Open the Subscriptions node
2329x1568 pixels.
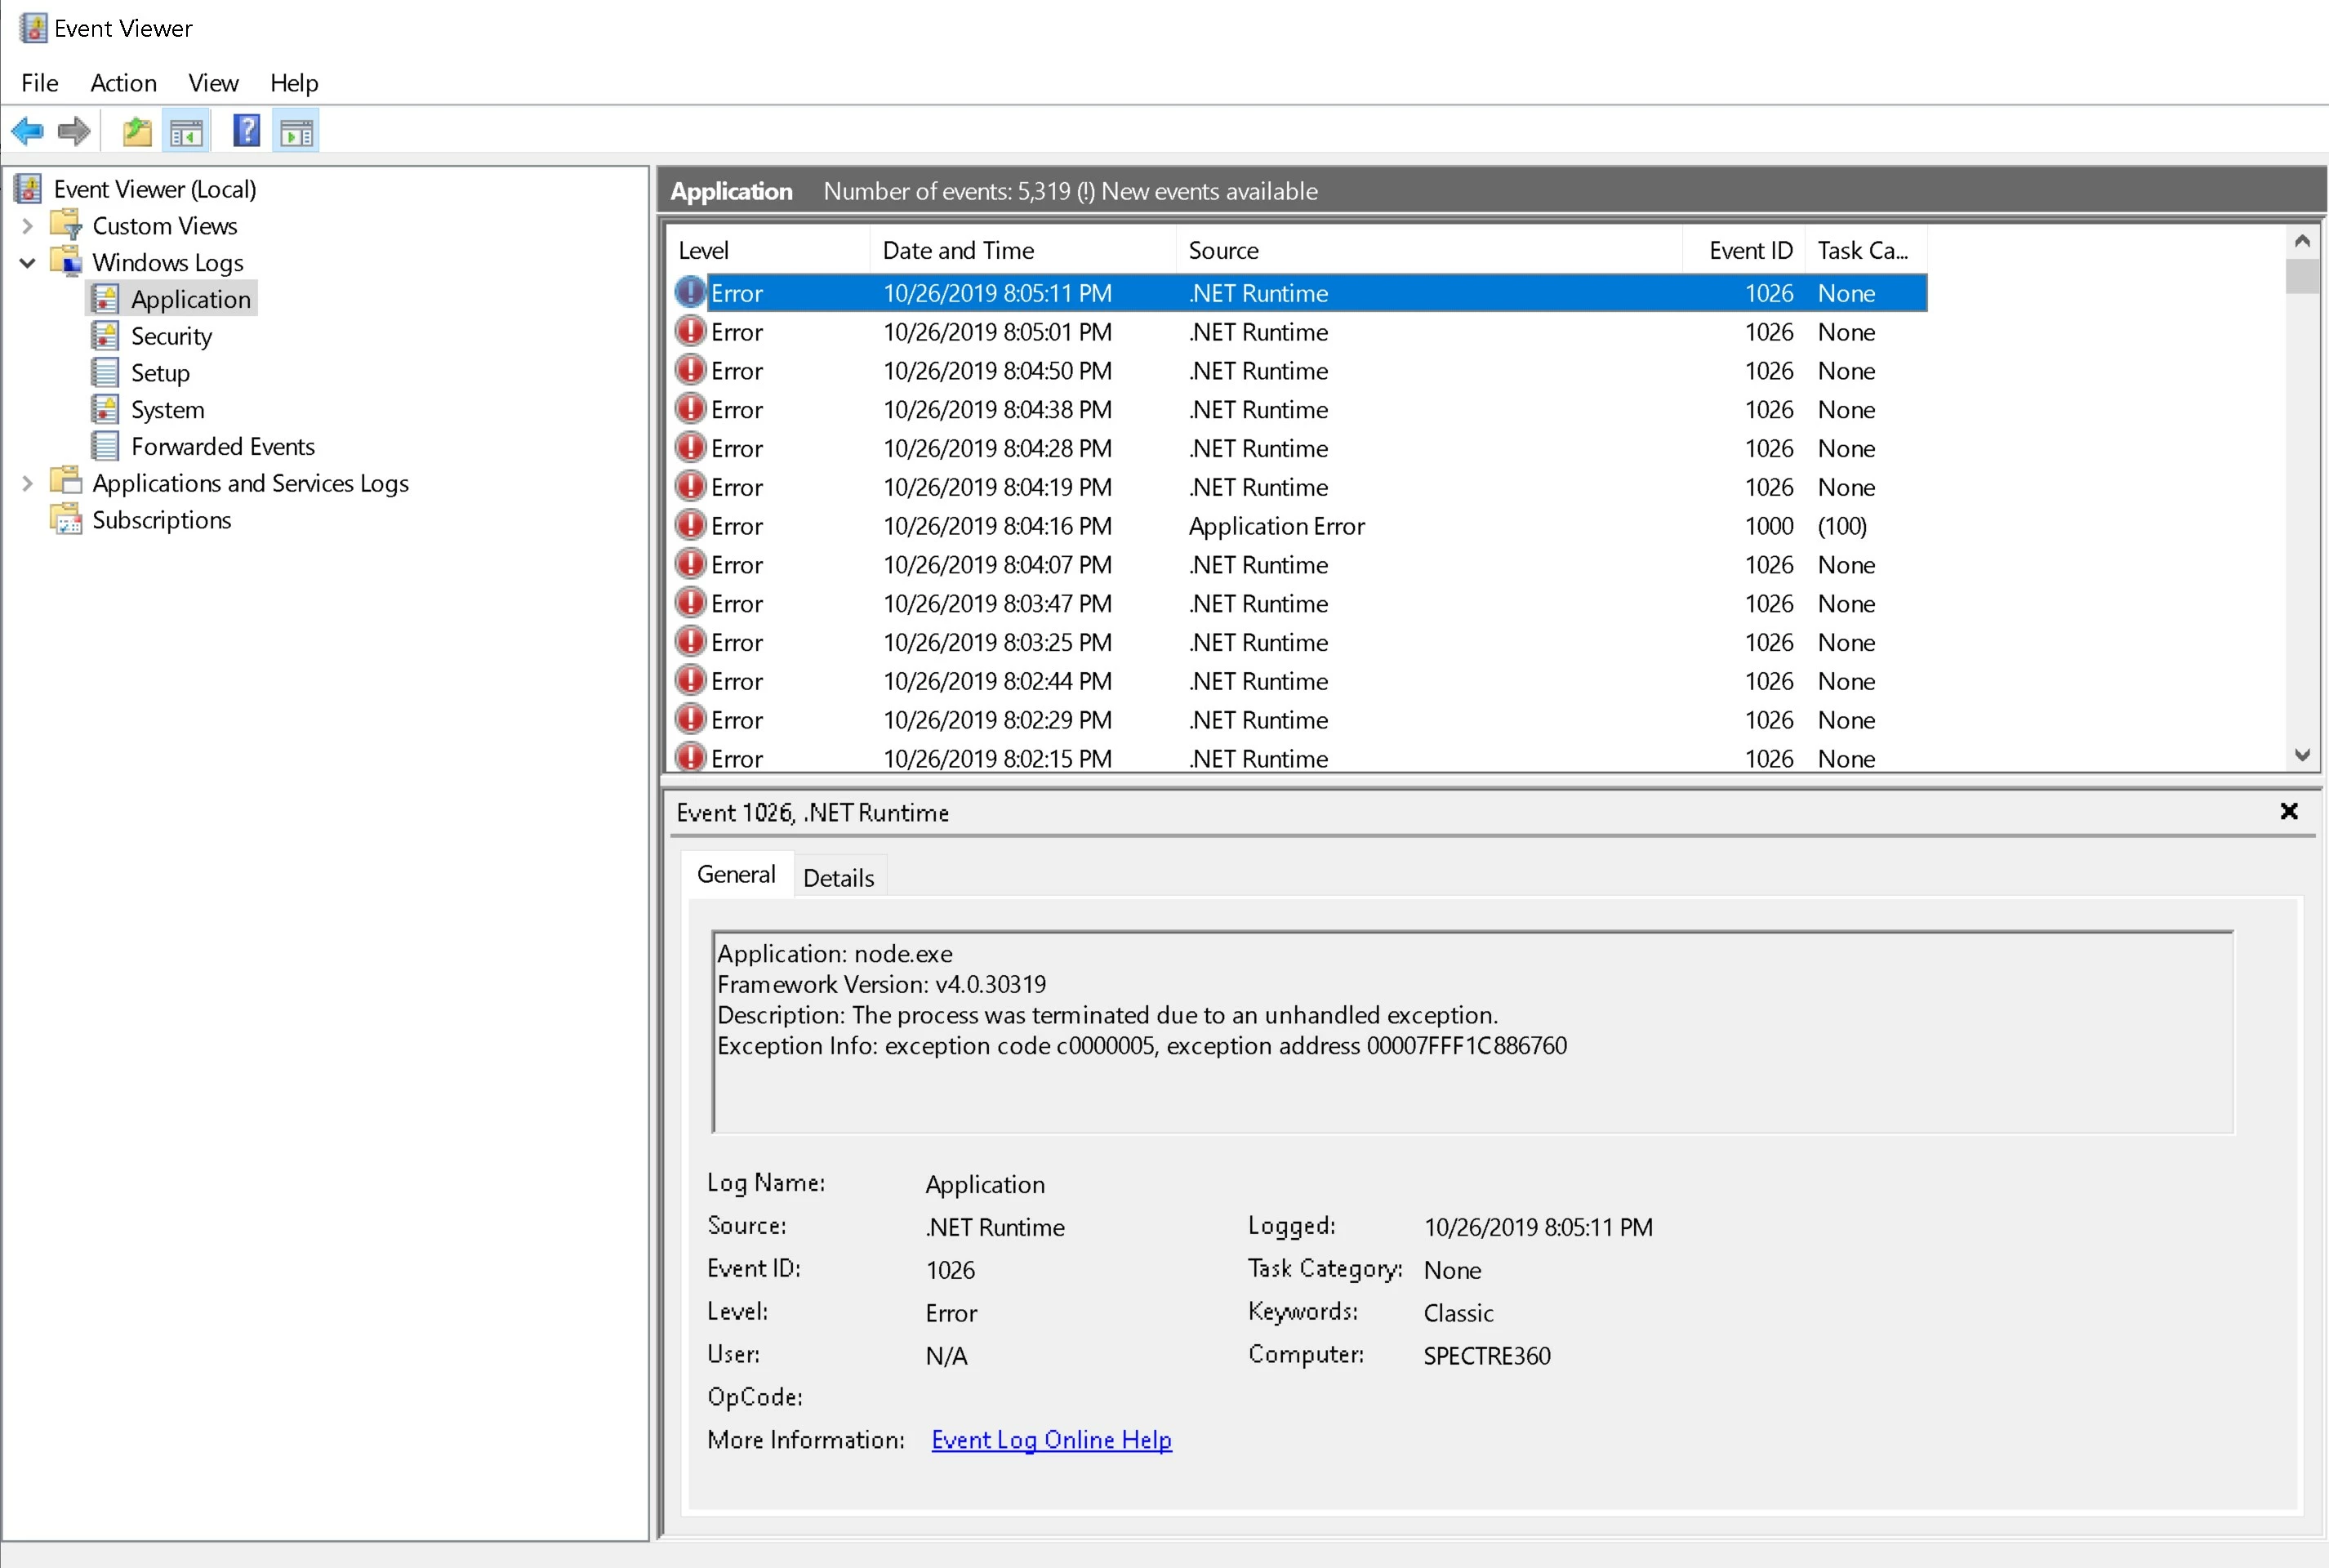(161, 520)
